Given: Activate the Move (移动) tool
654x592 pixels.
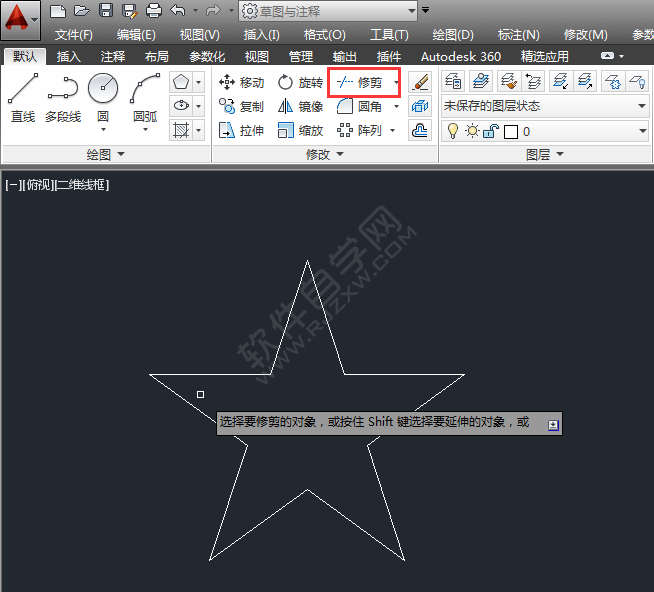Looking at the screenshot, I should (x=241, y=83).
